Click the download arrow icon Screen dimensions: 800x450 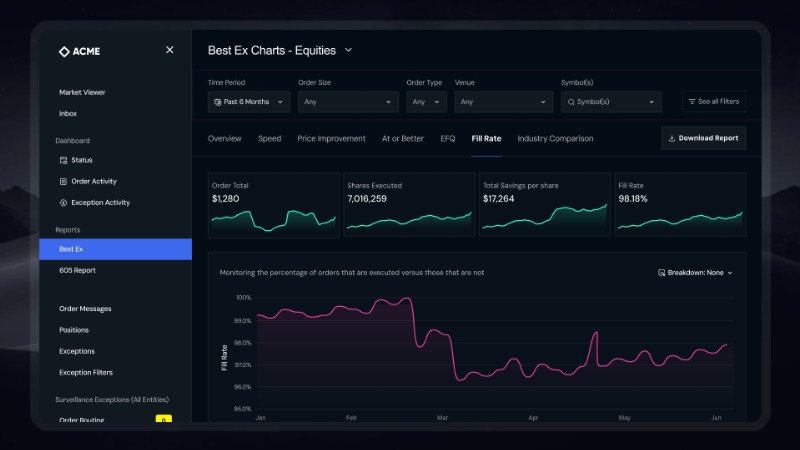(x=671, y=138)
